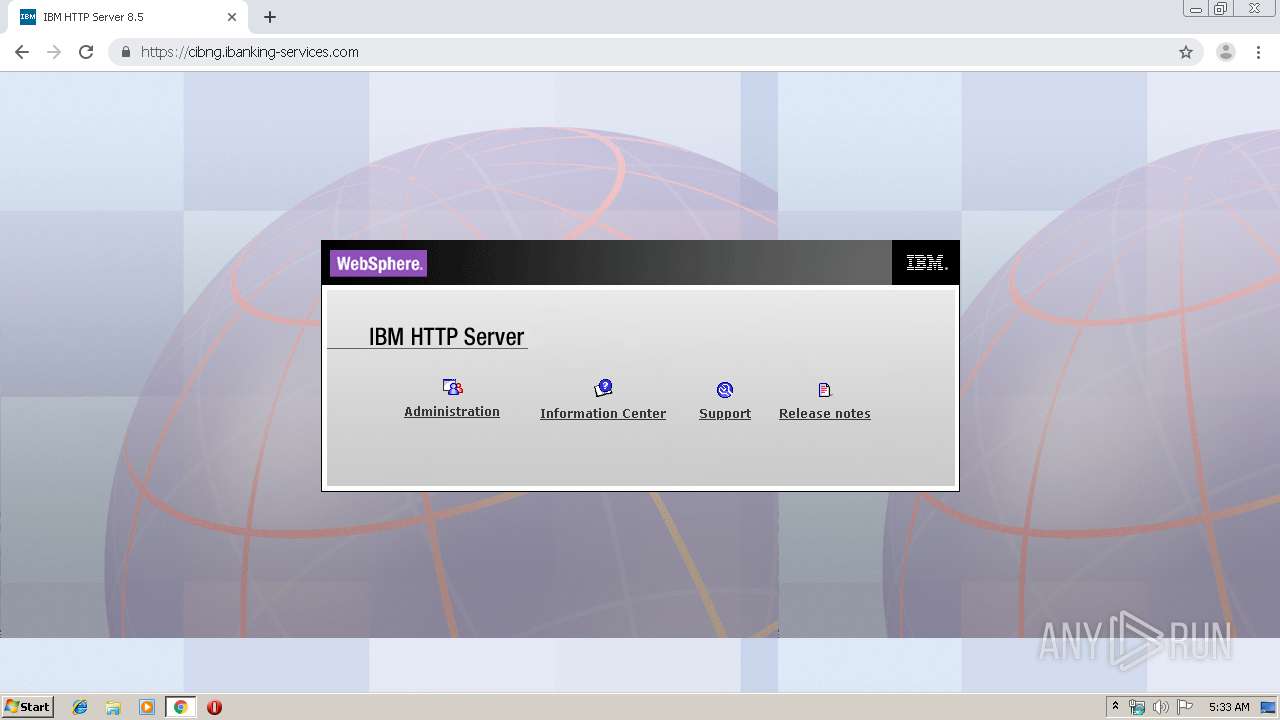The height and width of the screenshot is (720, 1280).
Task: Click the Chrome taskbar icon
Action: click(x=180, y=707)
